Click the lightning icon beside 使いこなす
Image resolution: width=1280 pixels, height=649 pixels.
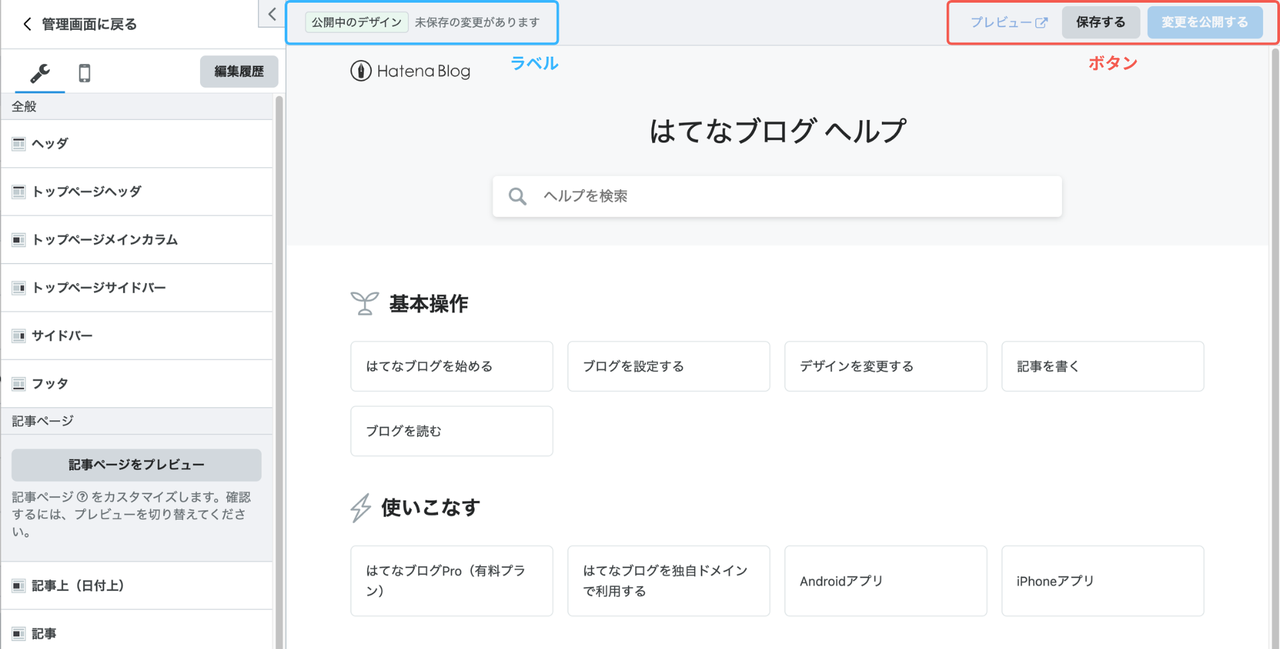361,508
